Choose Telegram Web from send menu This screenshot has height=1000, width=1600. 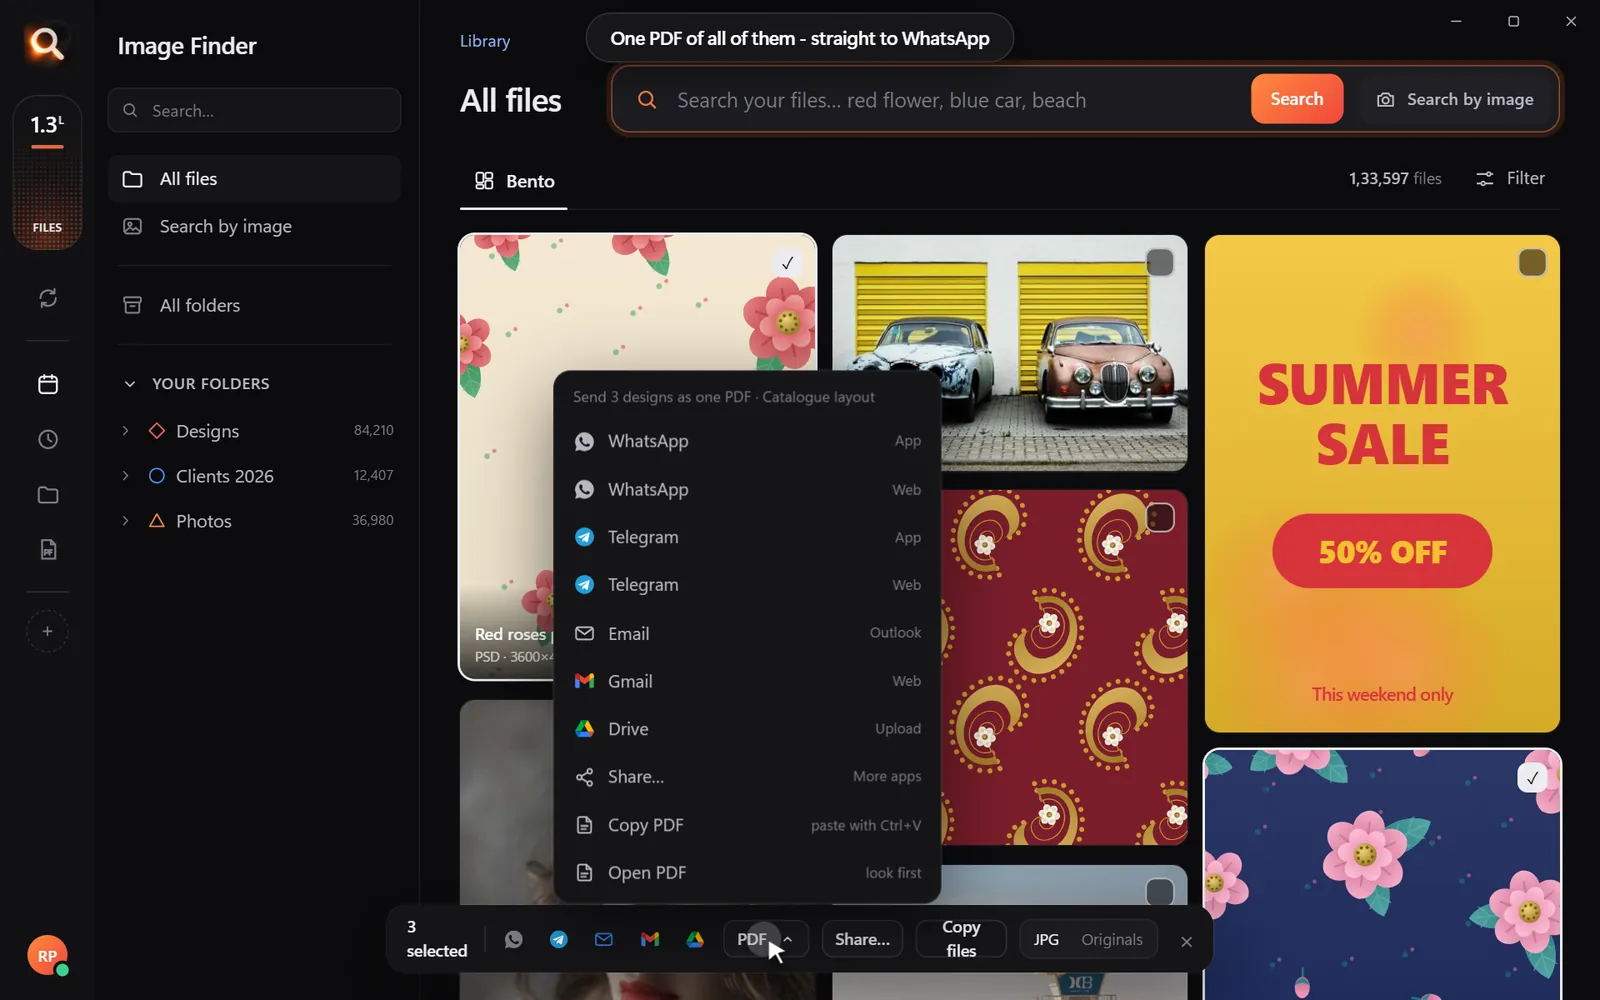point(747,585)
